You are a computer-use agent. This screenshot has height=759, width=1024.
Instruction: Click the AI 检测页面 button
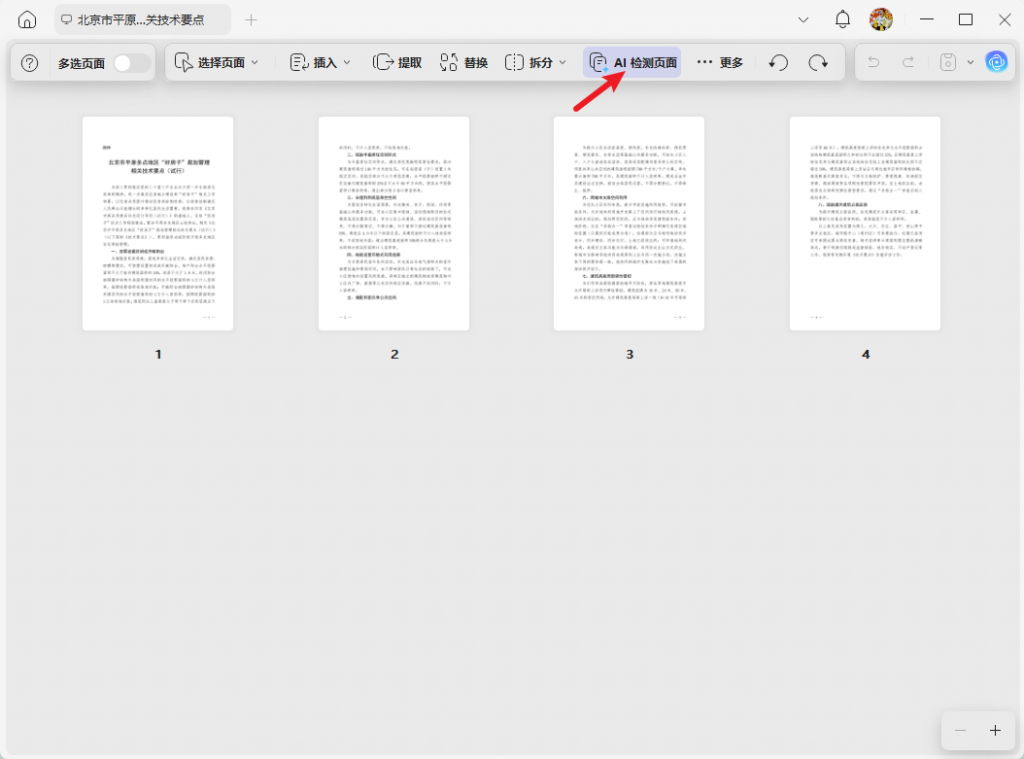coord(633,63)
